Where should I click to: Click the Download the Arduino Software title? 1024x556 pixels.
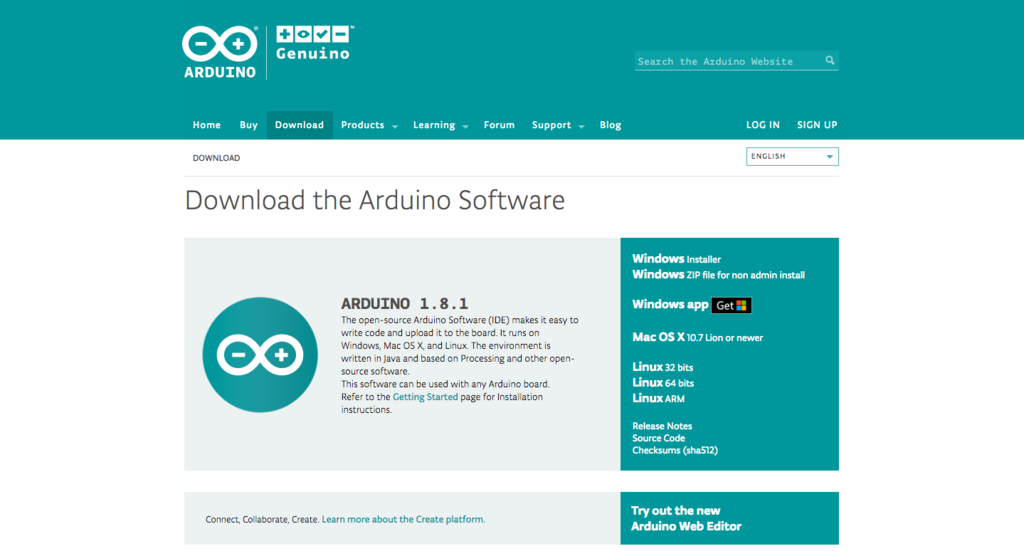pyautogui.click(x=375, y=200)
